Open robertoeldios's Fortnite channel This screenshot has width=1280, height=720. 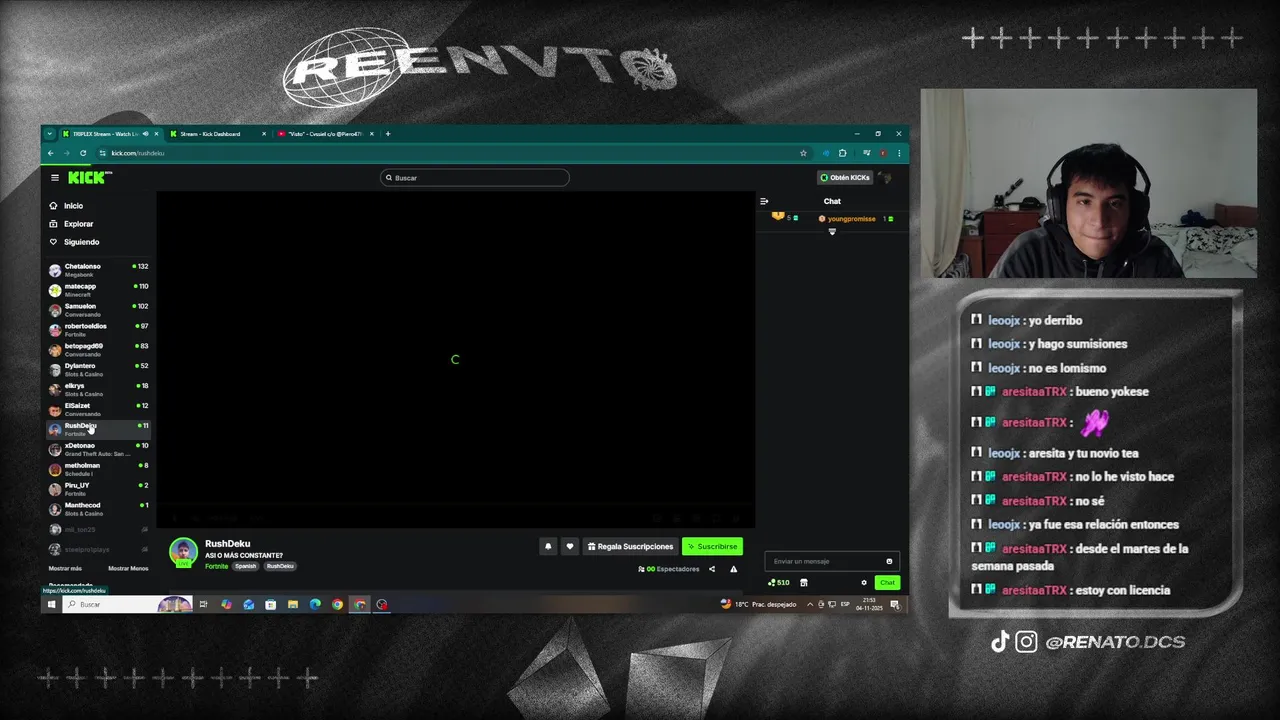pyautogui.click(x=98, y=329)
